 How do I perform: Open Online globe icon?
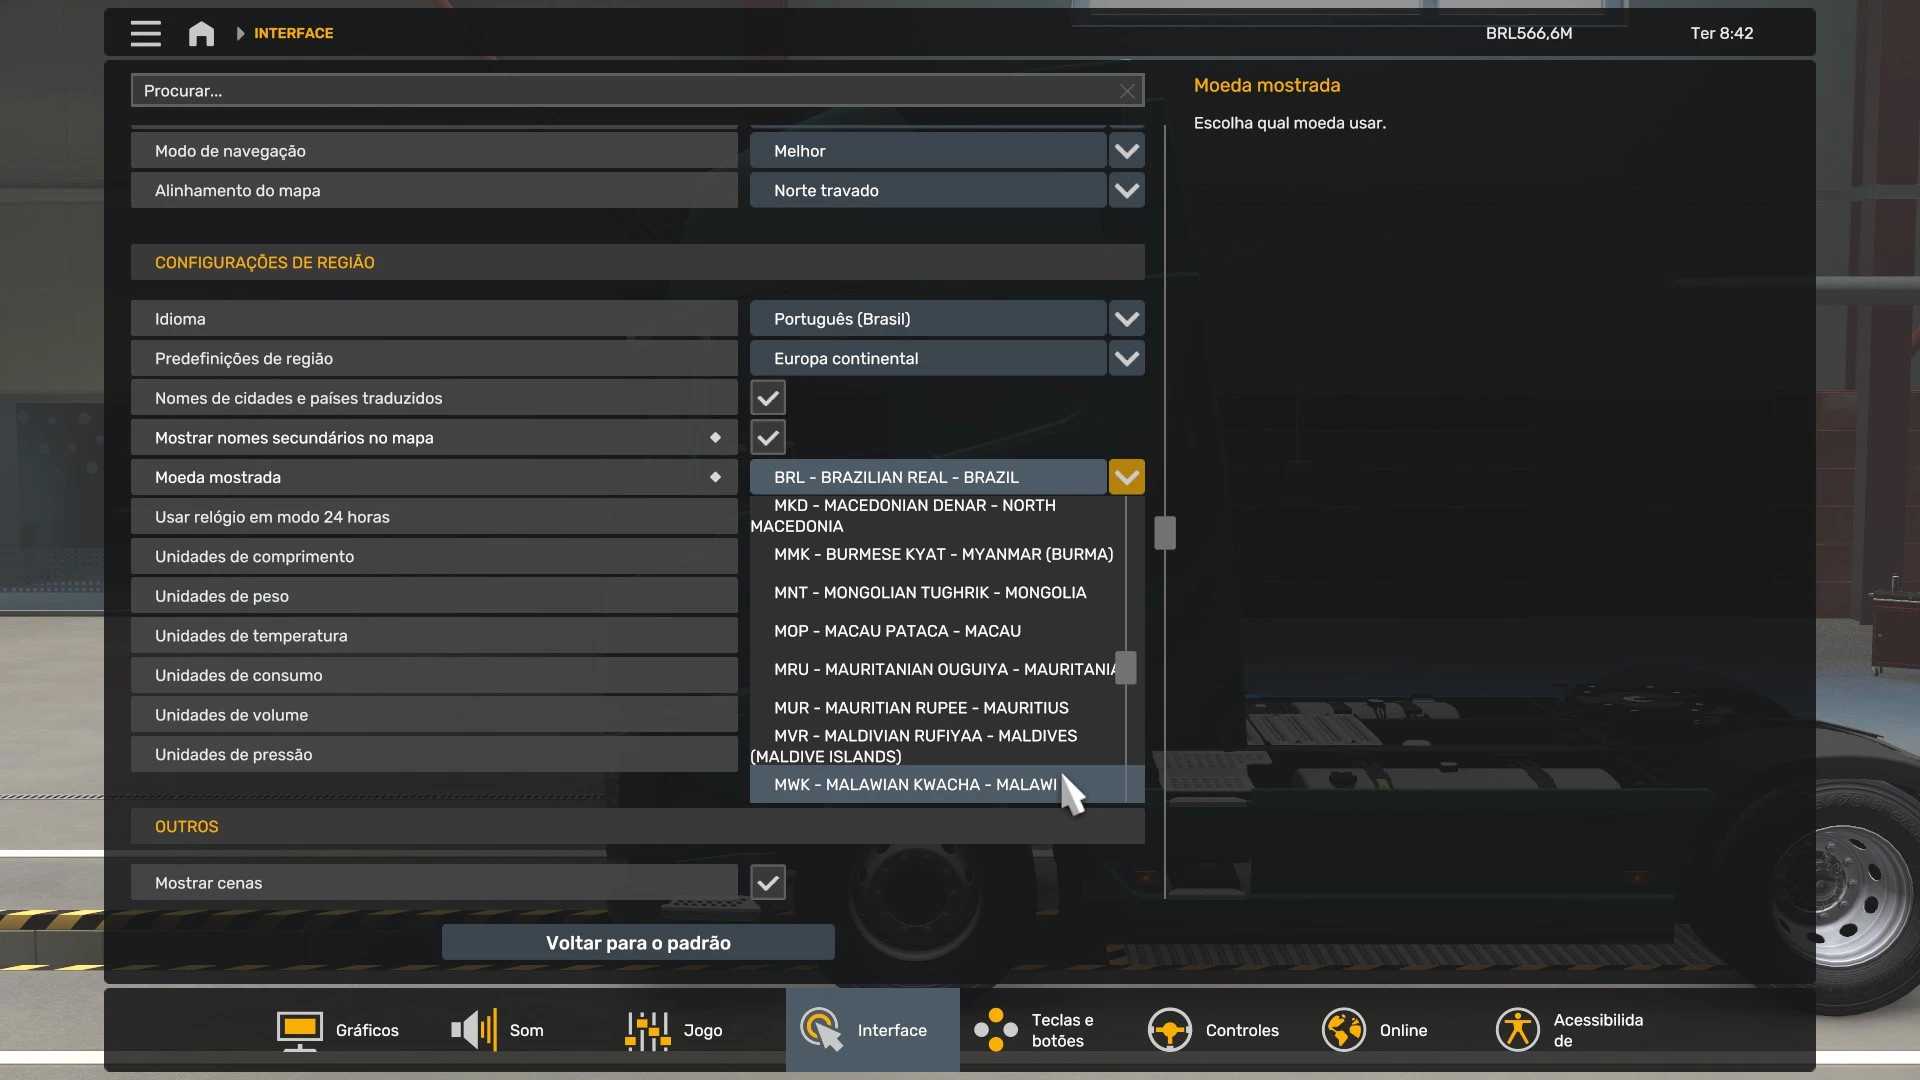click(x=1343, y=1030)
